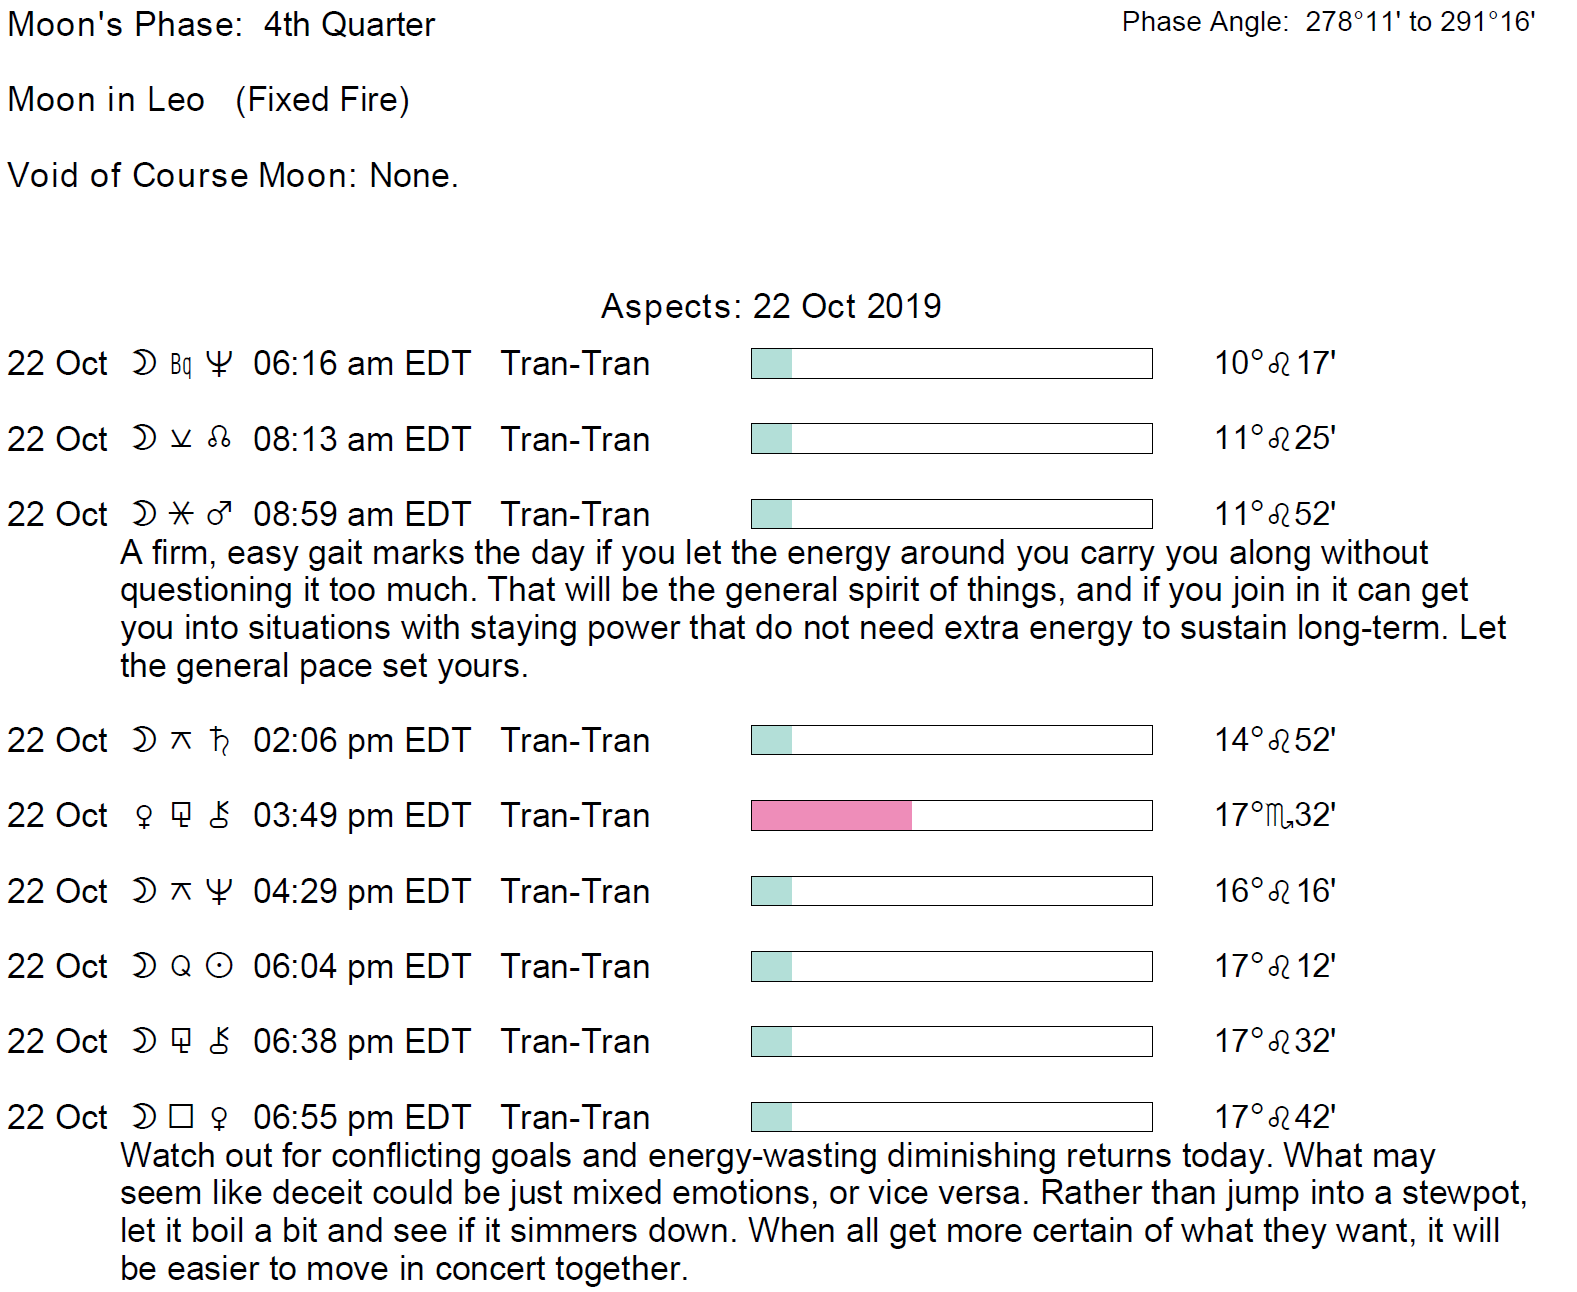Image resolution: width=1577 pixels, height=1292 pixels.
Task: Click the Sun glyph in the 06:04 pm row
Action: point(219,966)
